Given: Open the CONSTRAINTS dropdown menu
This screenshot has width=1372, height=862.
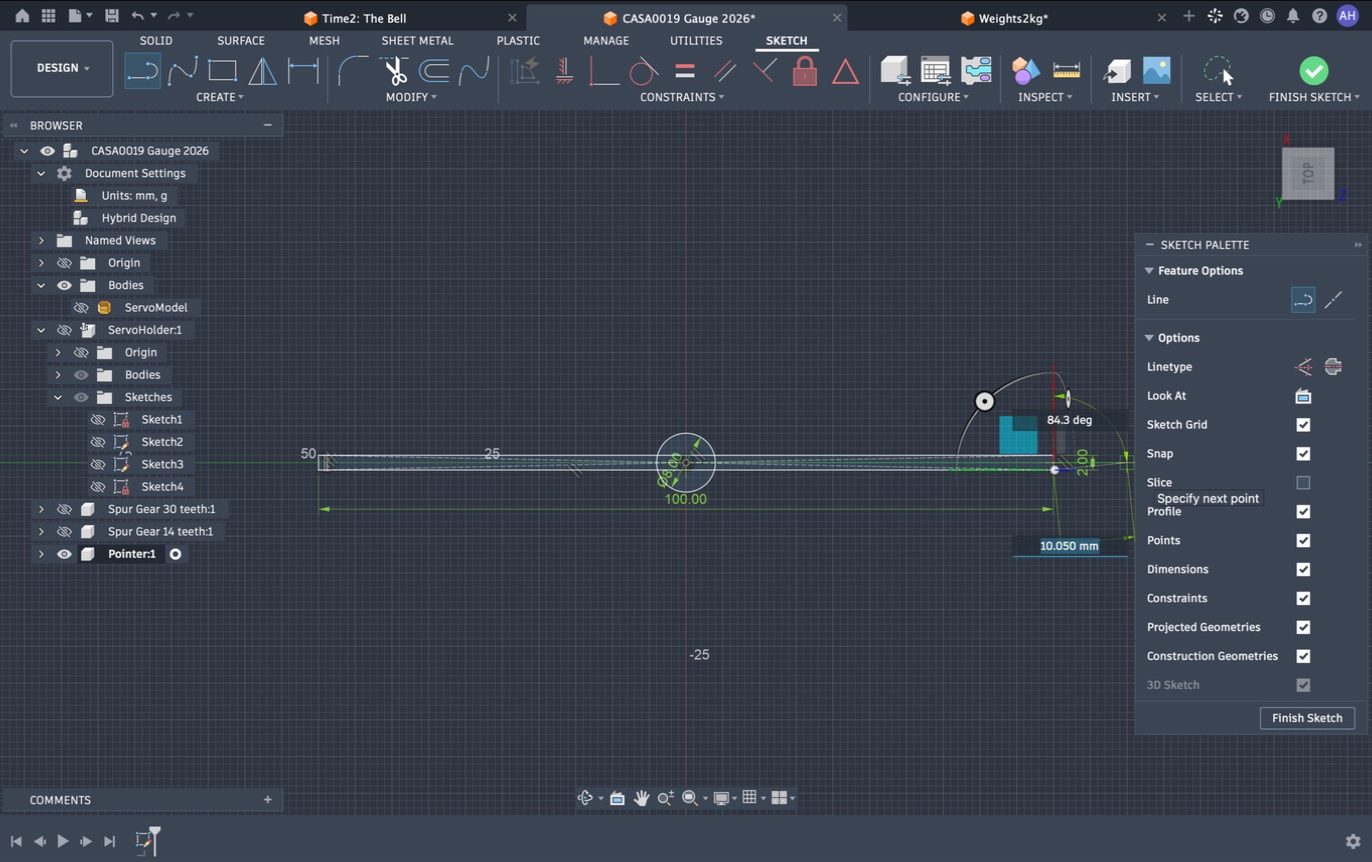Looking at the screenshot, I should point(682,97).
